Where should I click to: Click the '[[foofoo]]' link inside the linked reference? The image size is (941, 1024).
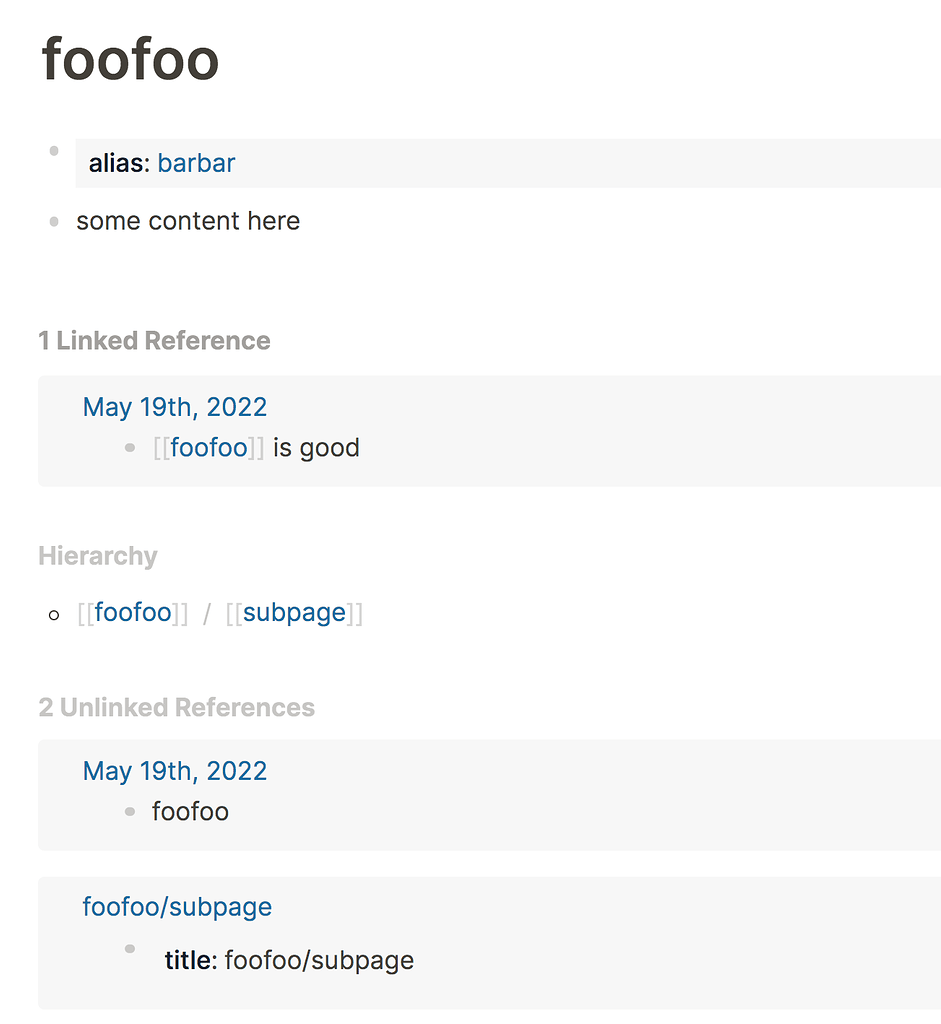click(209, 448)
